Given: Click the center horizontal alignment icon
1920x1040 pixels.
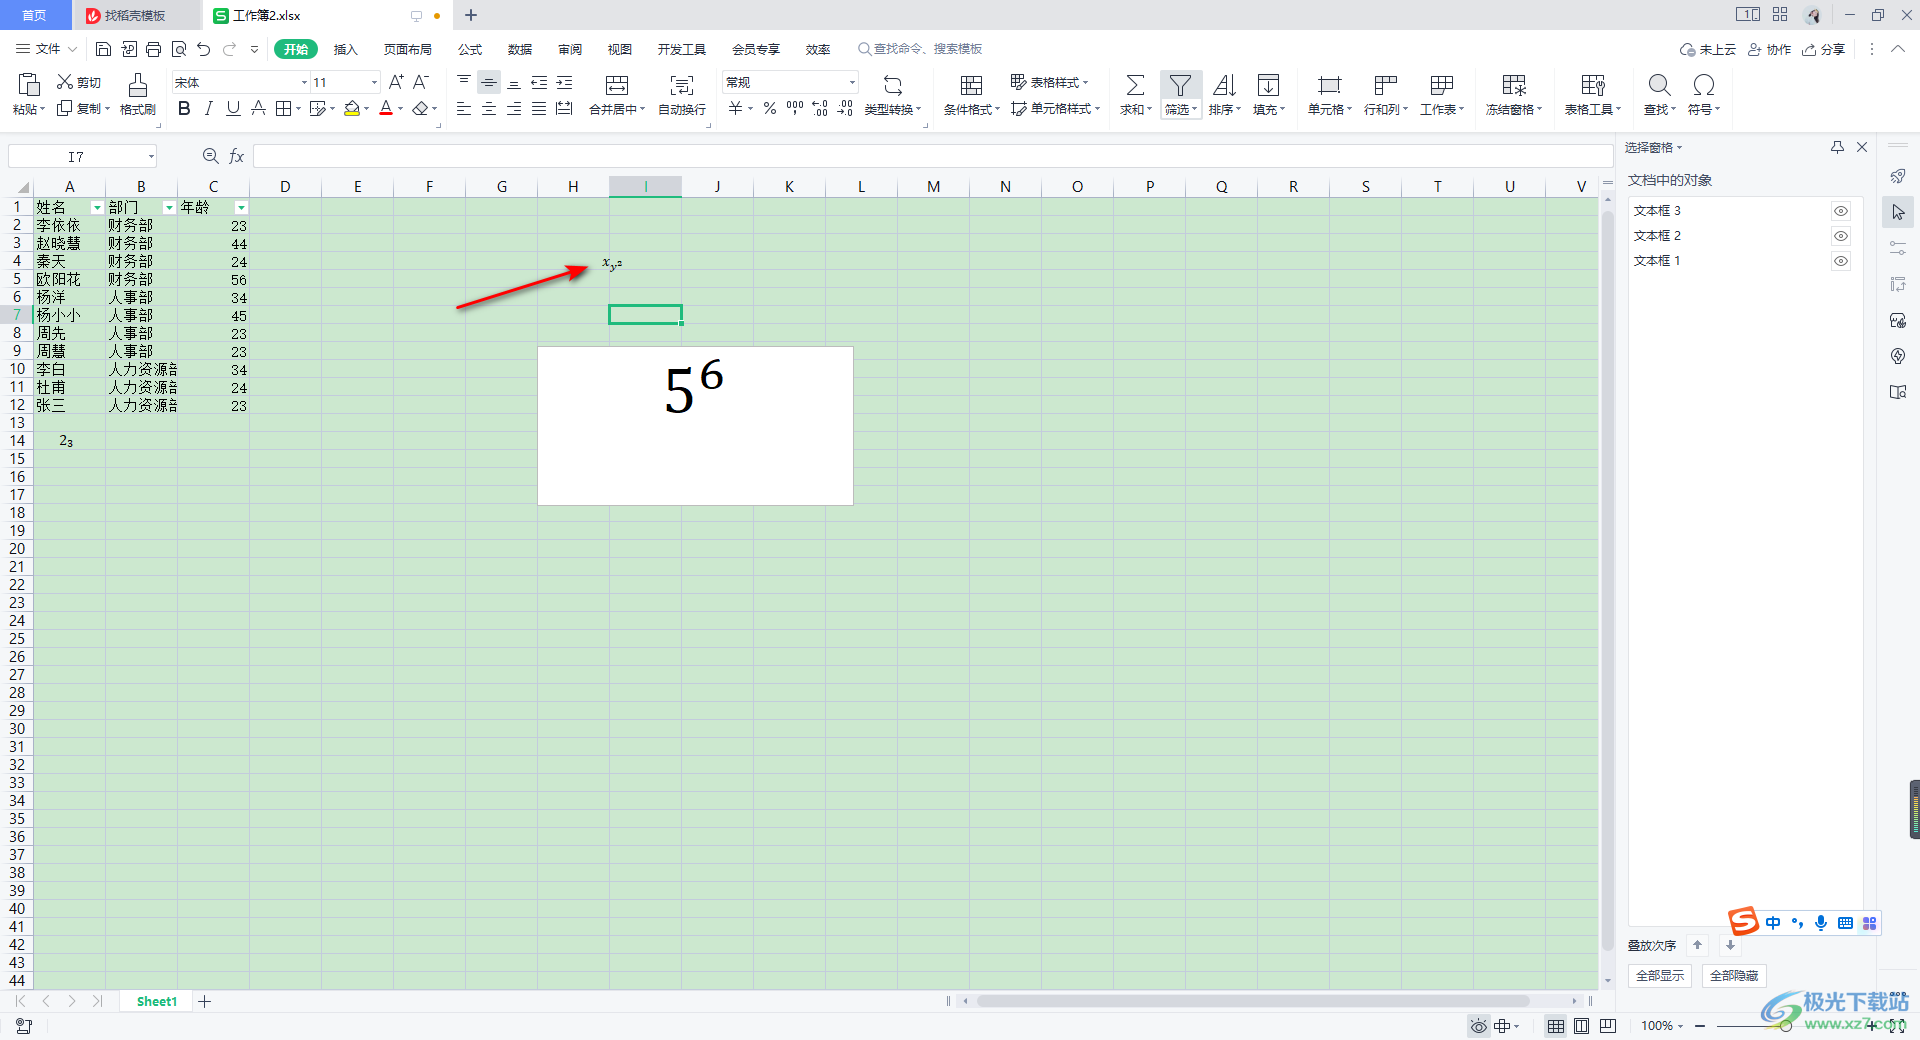Looking at the screenshot, I should pos(489,109).
